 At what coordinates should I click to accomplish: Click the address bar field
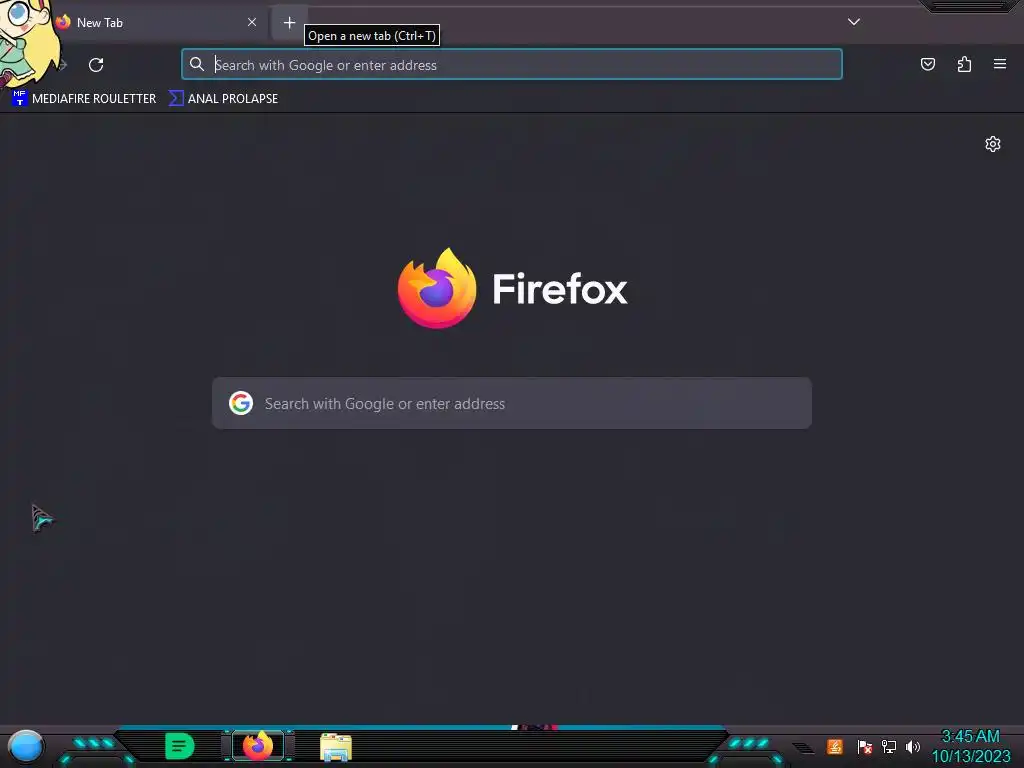tap(512, 65)
